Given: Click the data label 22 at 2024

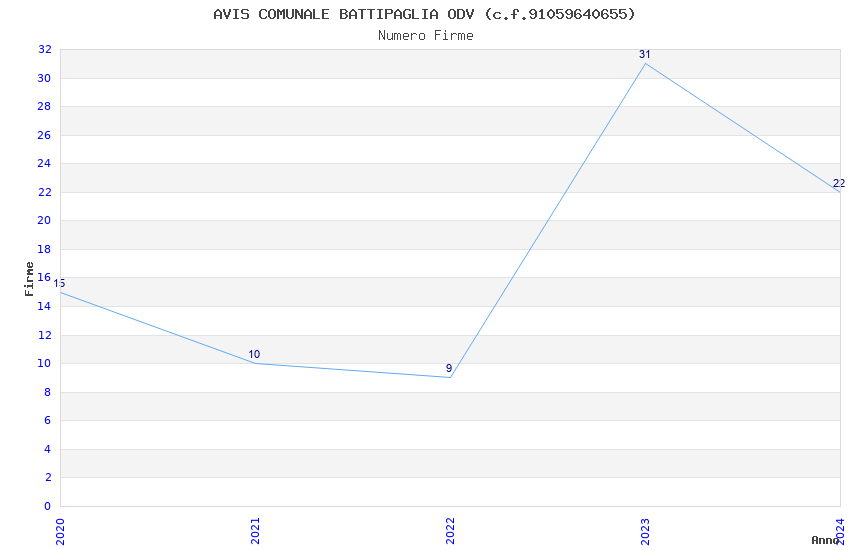Looking at the screenshot, I should [x=839, y=183].
